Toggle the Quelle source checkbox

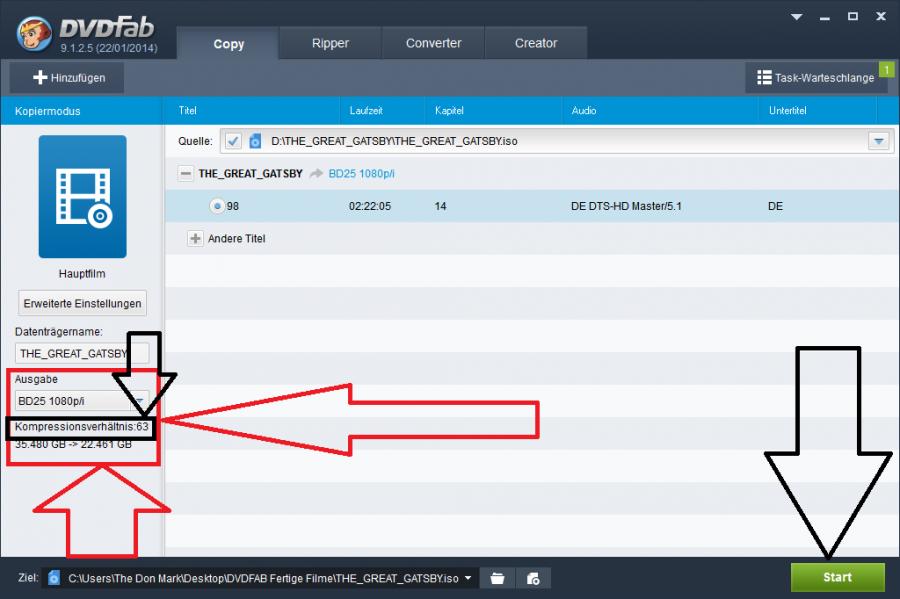click(233, 141)
